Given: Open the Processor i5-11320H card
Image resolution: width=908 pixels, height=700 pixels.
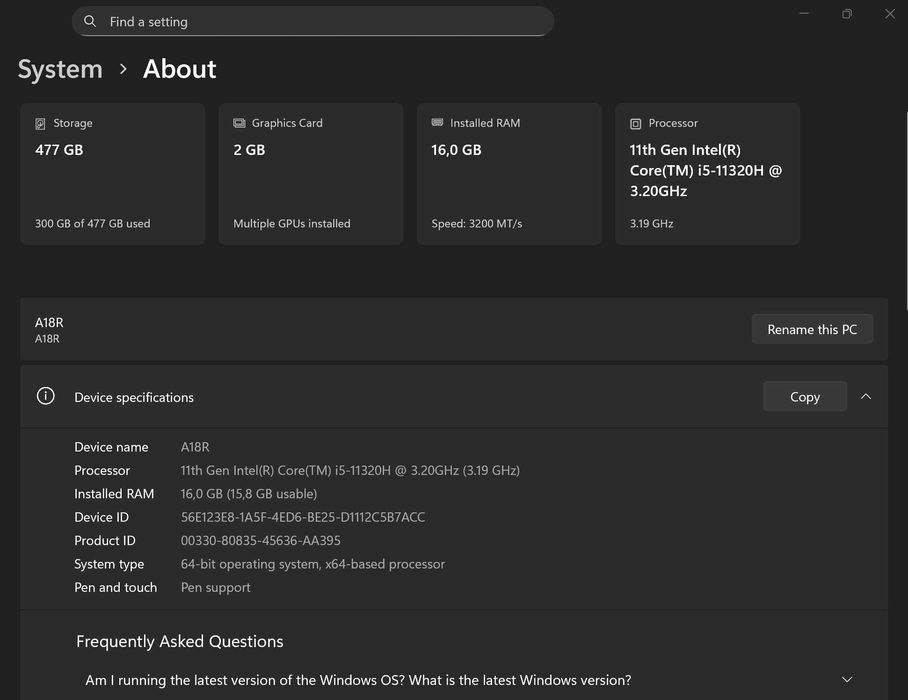Looking at the screenshot, I should (707, 174).
